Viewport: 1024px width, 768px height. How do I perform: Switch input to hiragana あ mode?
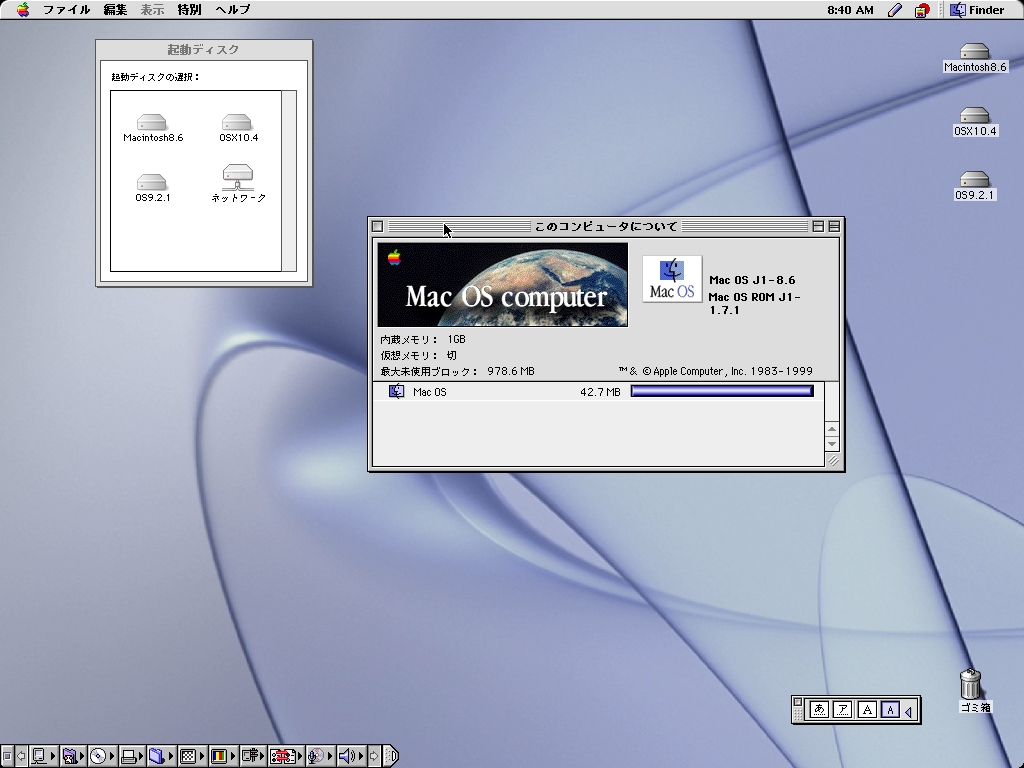(x=819, y=710)
